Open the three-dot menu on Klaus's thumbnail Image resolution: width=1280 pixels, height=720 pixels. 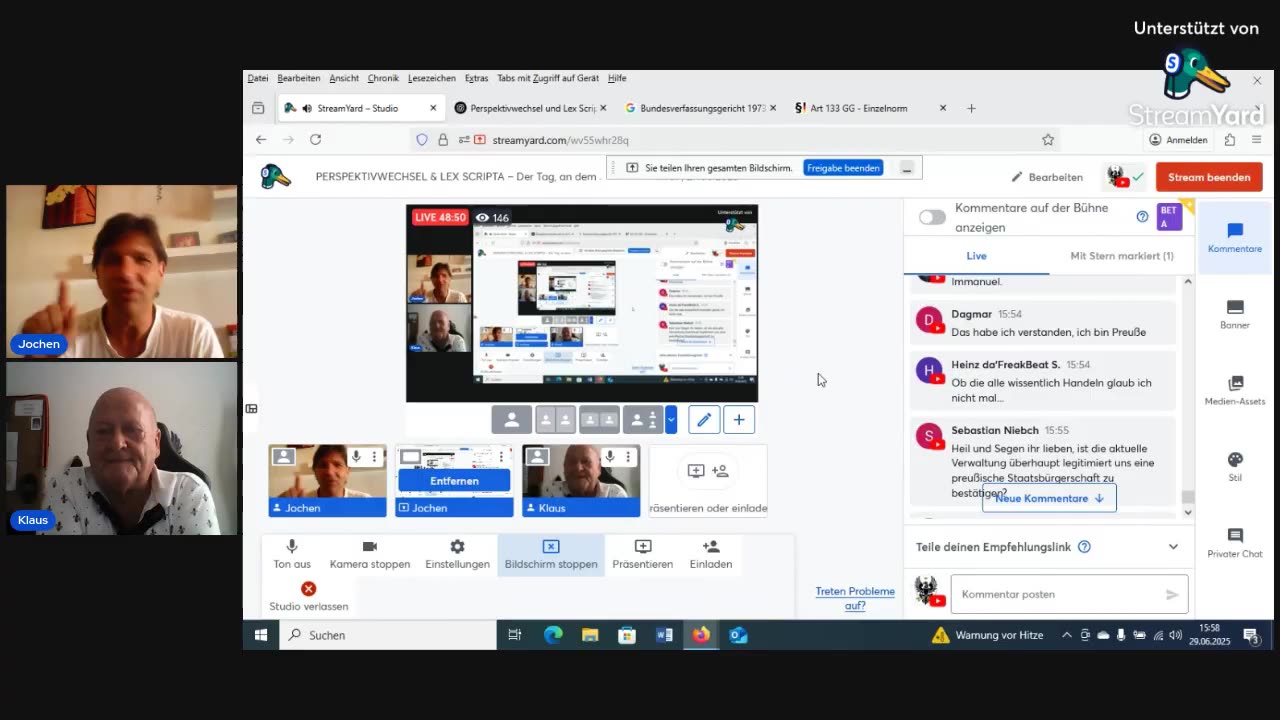pos(629,457)
